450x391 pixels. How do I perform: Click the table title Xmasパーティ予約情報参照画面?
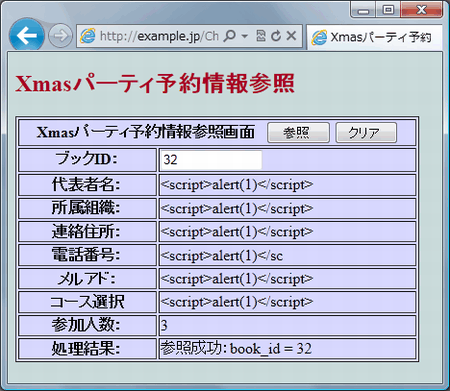tap(146, 132)
